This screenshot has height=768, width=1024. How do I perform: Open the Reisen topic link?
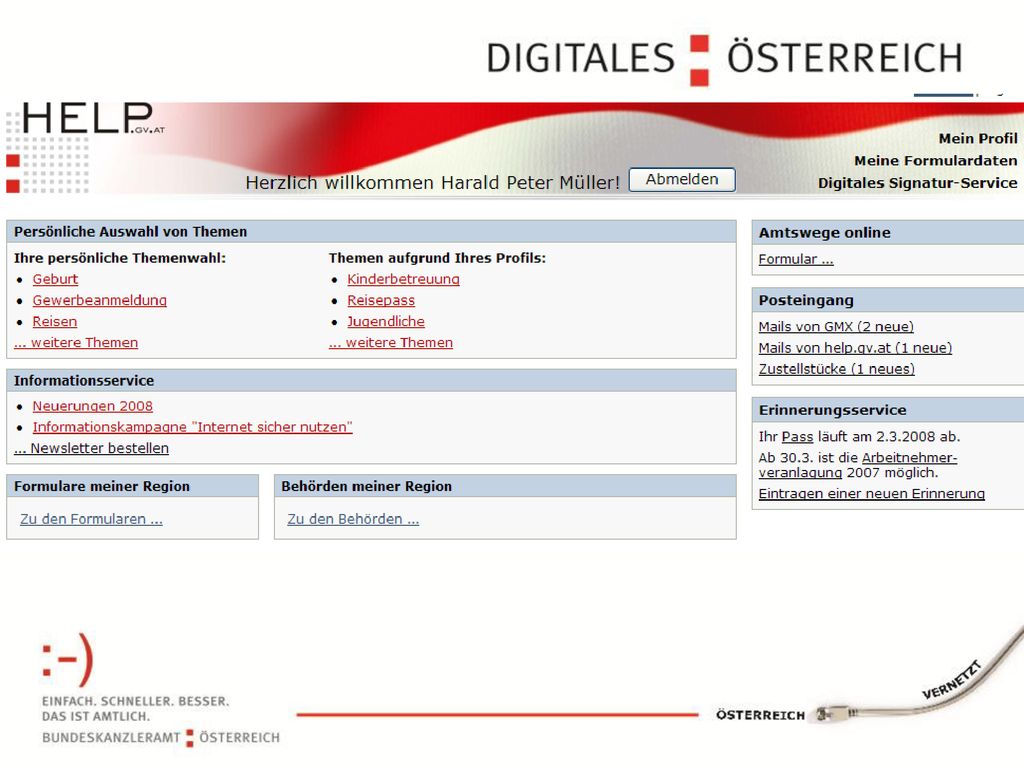click(54, 321)
